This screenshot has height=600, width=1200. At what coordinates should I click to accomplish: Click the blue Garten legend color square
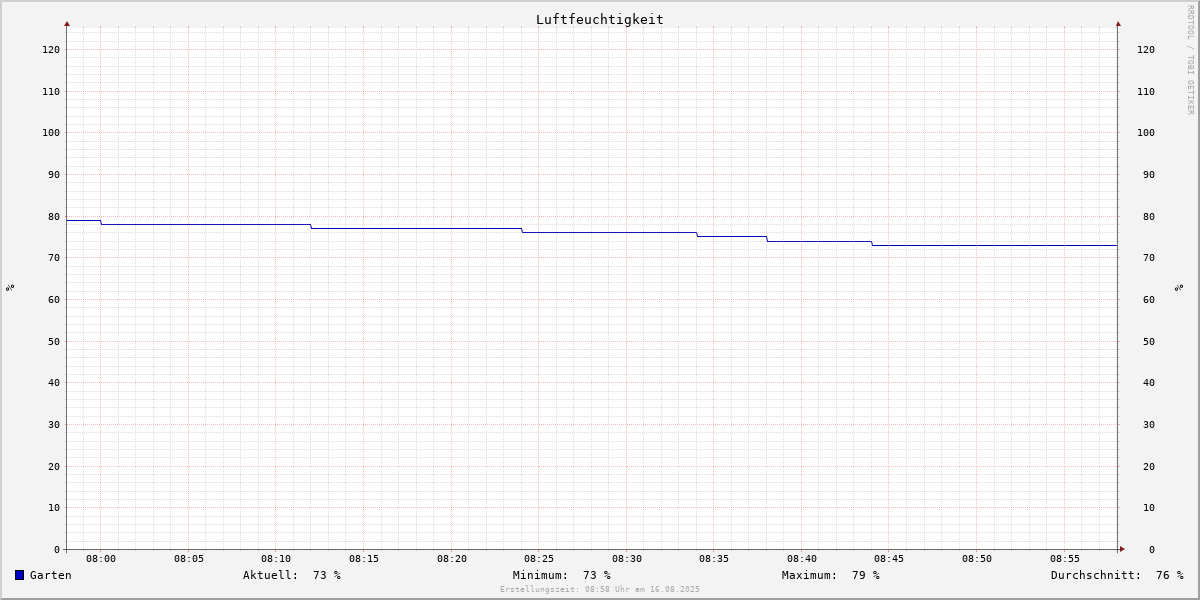point(19,575)
